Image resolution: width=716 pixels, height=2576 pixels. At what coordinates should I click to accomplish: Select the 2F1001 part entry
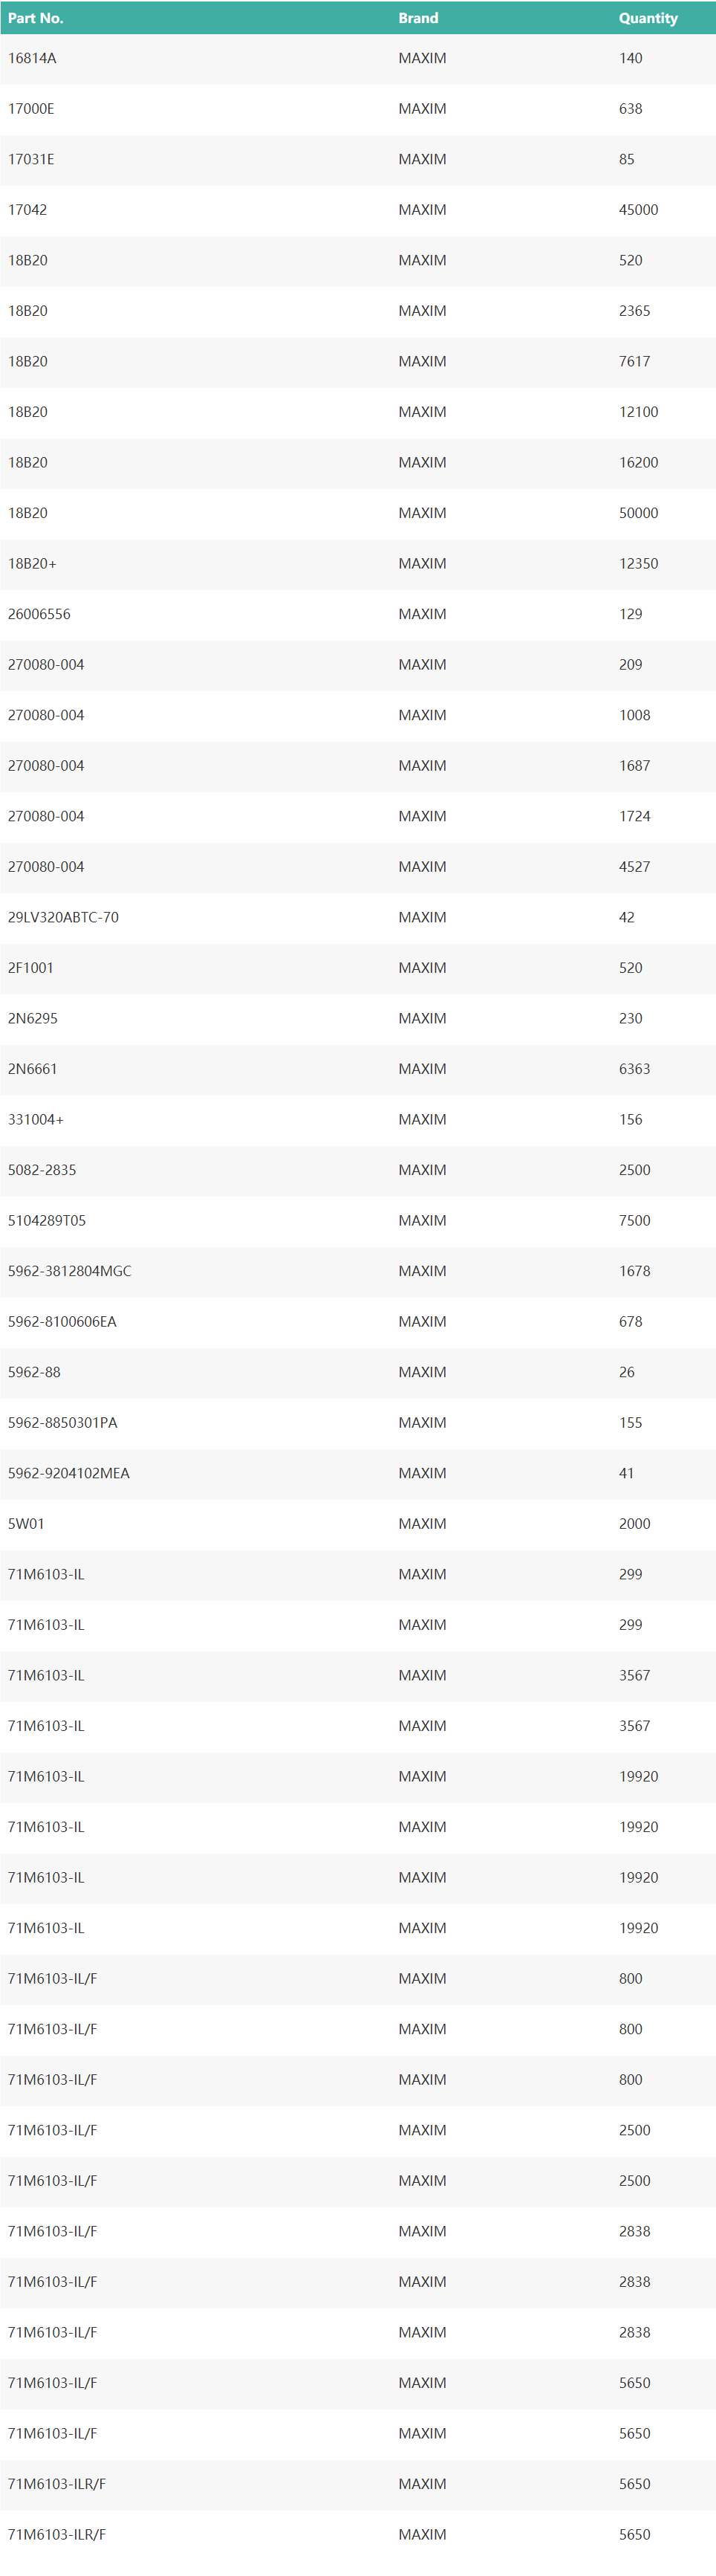click(x=31, y=968)
